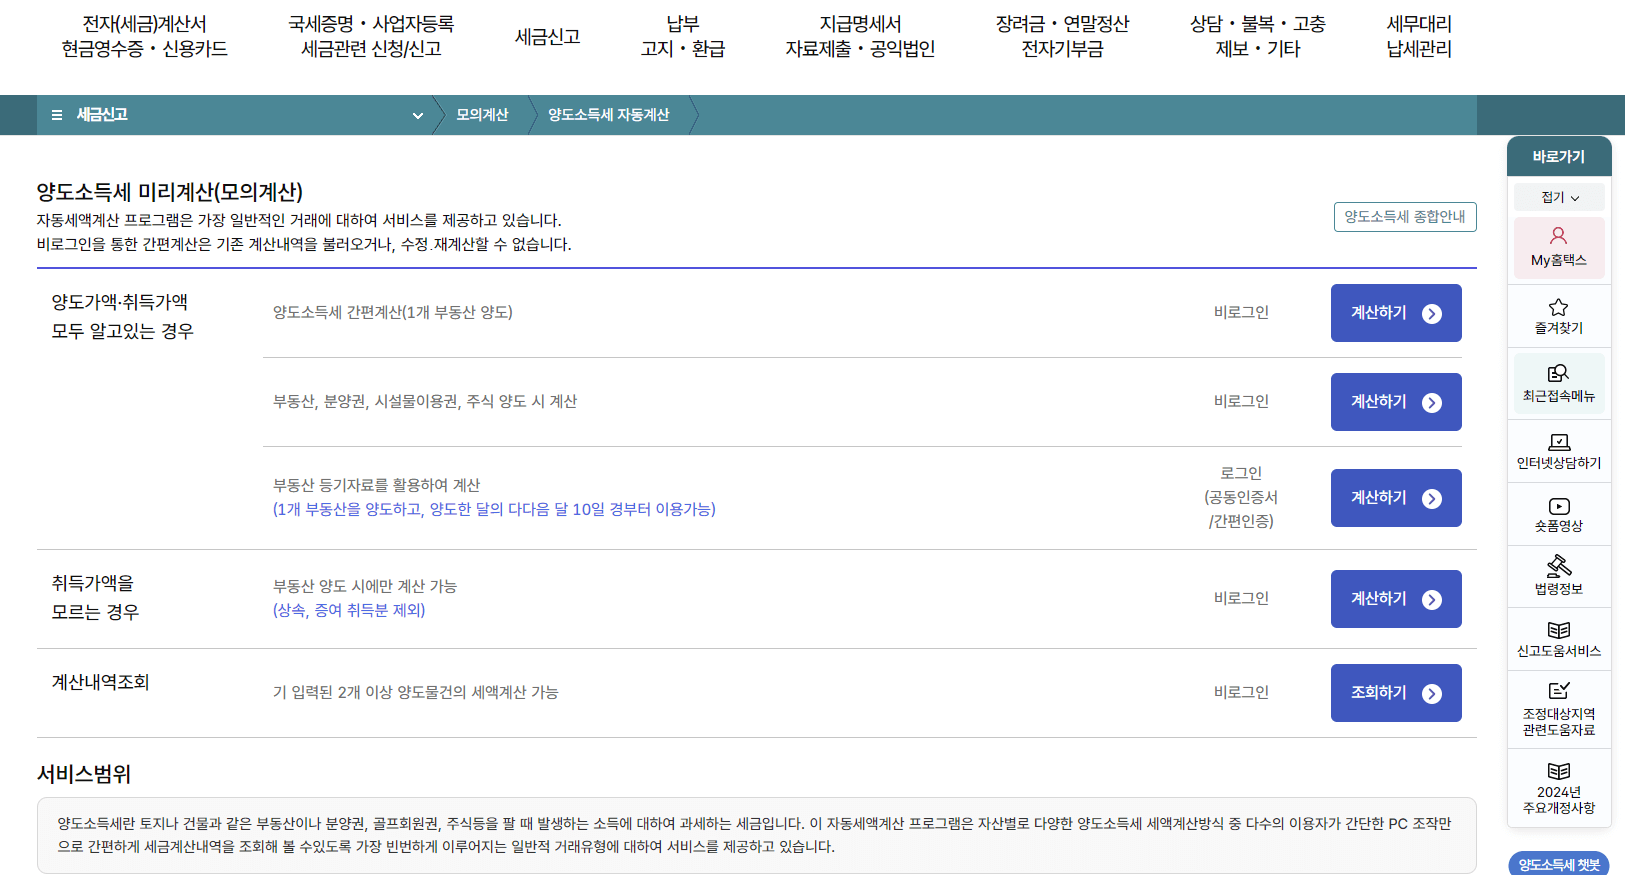
Task: Click 바로가기 panel header
Action: tap(1559, 157)
